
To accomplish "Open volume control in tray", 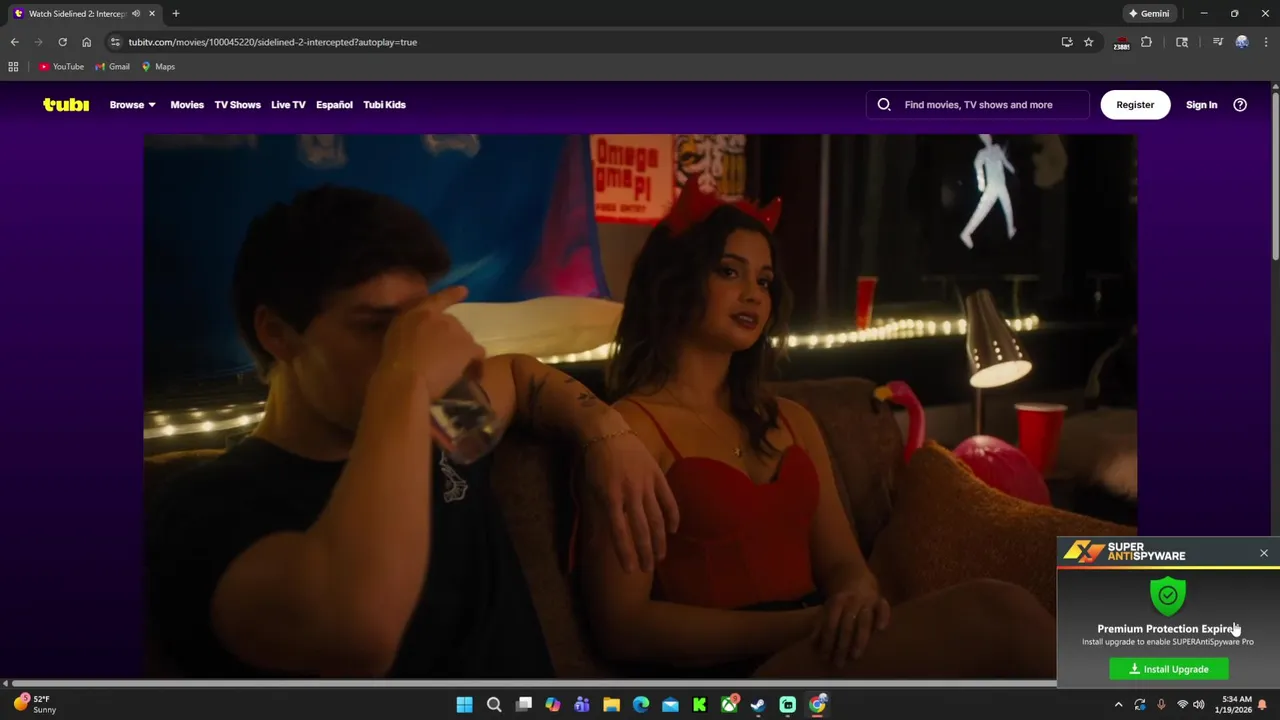I will 1198,705.
